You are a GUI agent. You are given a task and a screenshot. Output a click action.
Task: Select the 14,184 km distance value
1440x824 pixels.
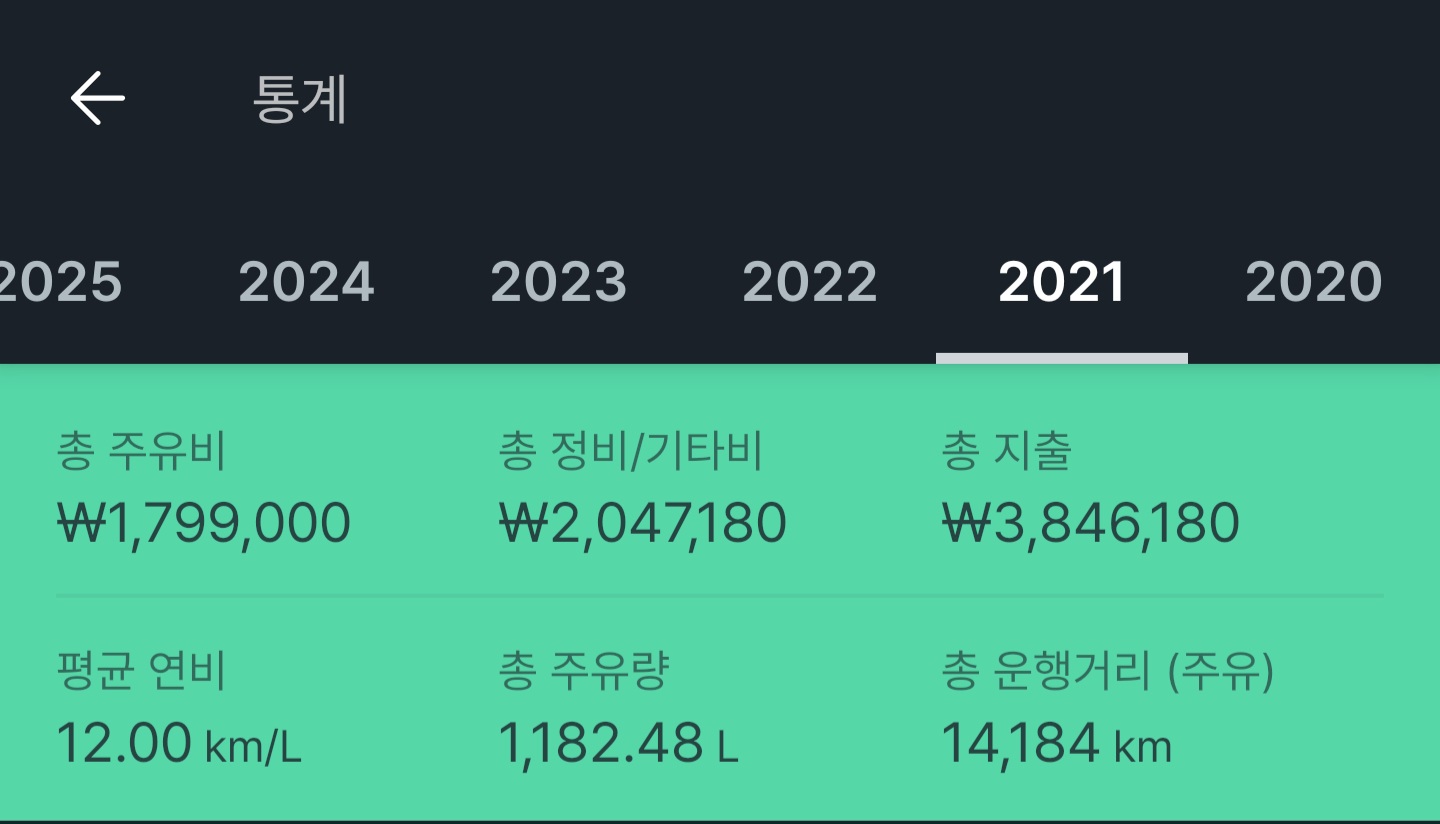[1056, 744]
